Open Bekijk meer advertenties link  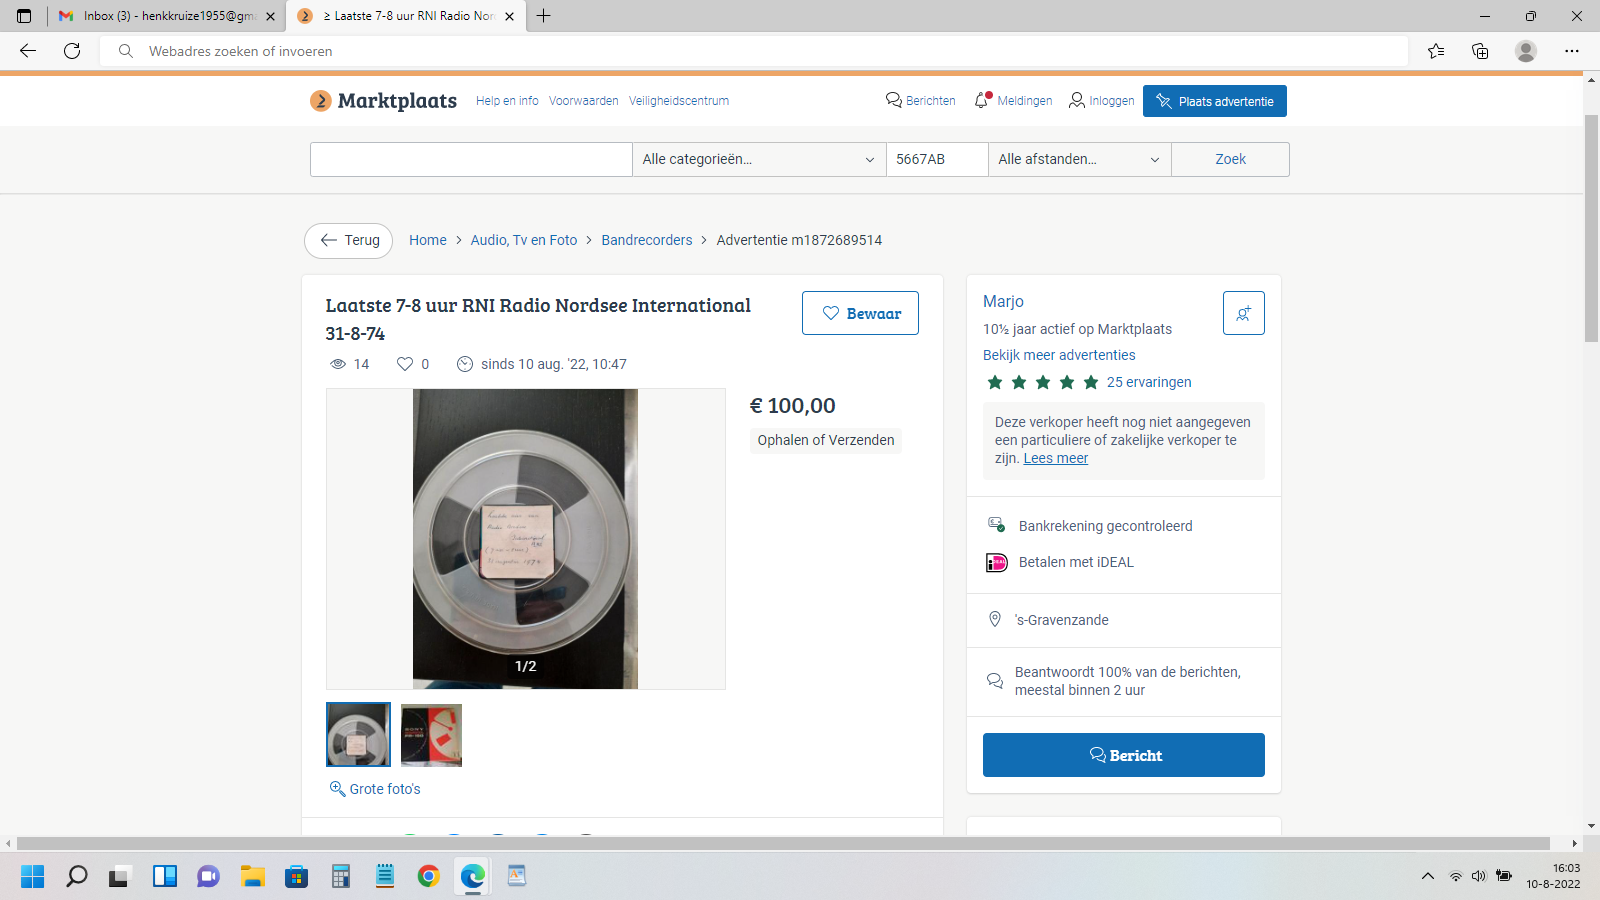[1059, 355]
